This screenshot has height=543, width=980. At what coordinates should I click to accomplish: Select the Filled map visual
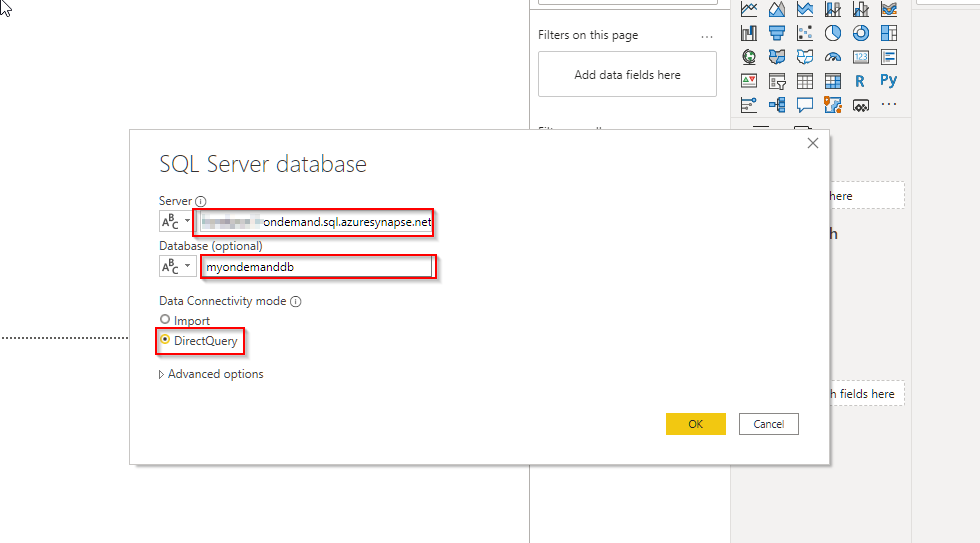777,57
